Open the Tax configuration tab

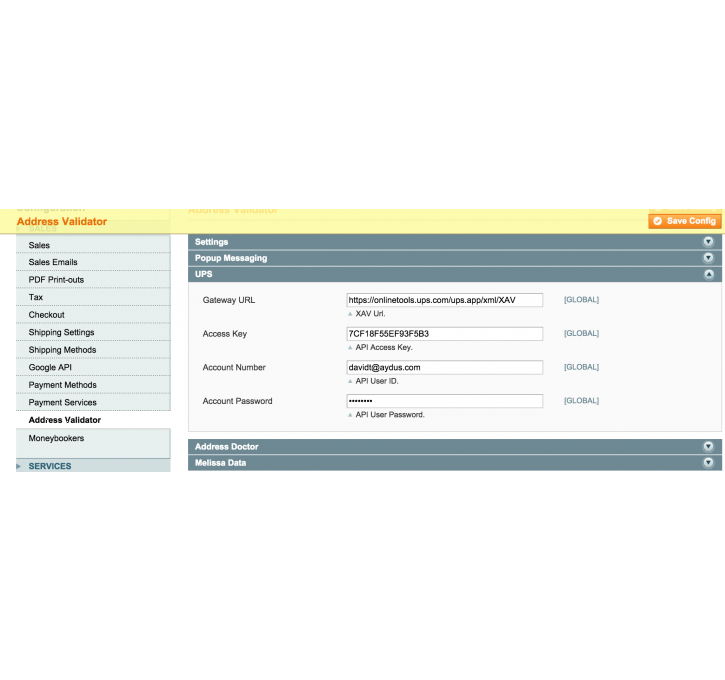[93, 297]
